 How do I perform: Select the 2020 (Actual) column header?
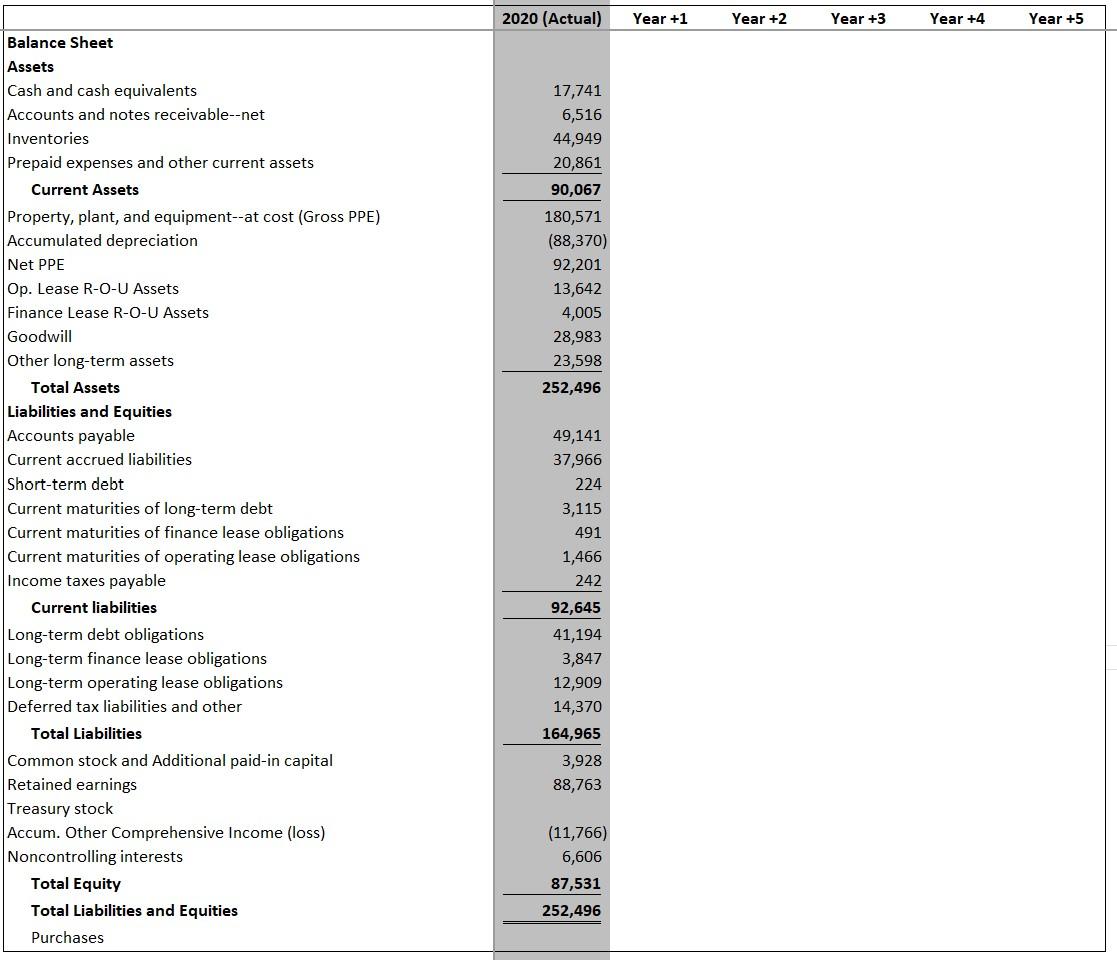tap(551, 17)
